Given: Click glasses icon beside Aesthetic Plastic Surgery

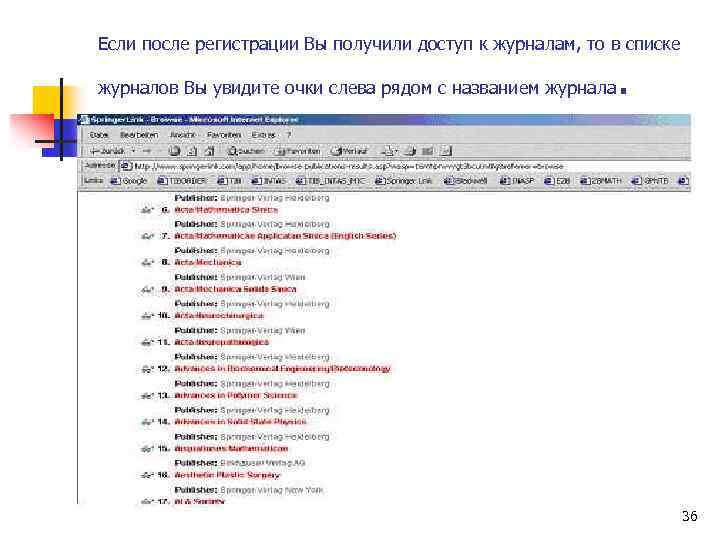Looking at the screenshot, I should [x=147, y=476].
